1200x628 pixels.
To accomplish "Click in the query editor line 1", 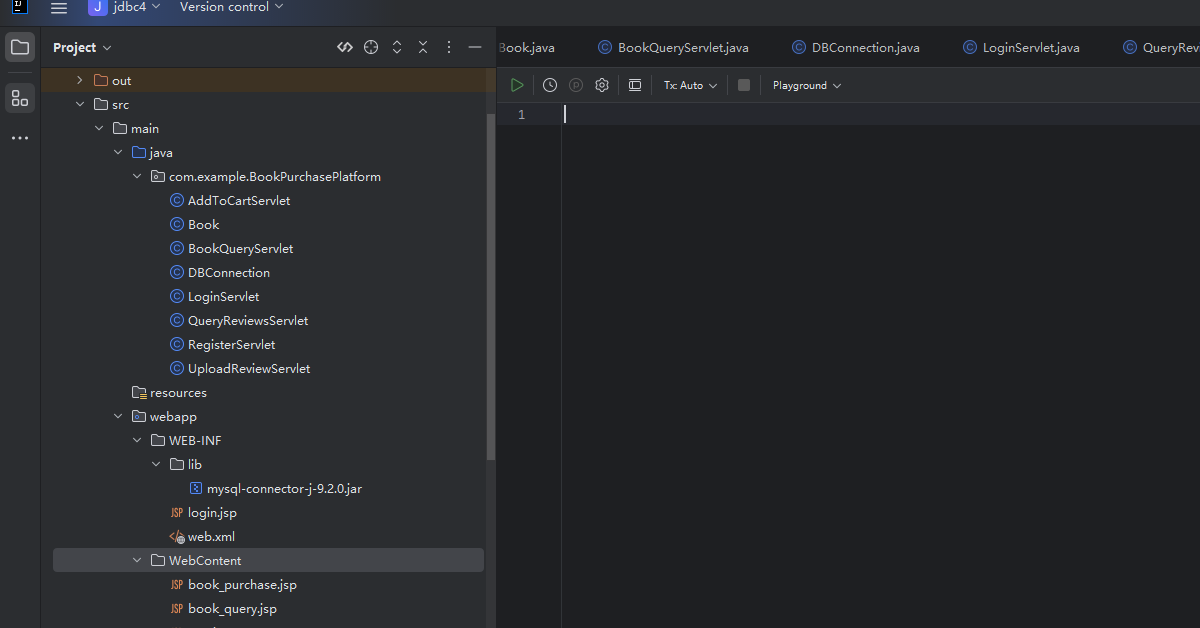I will tap(880, 114).
